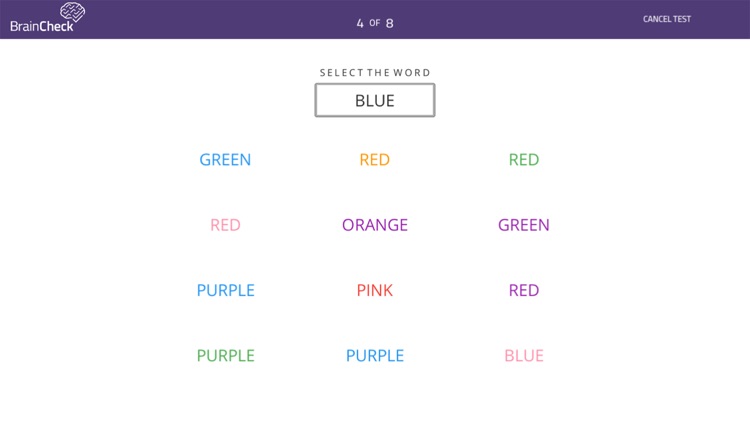
Task: Select the pink-colored word RED
Action: point(225,225)
